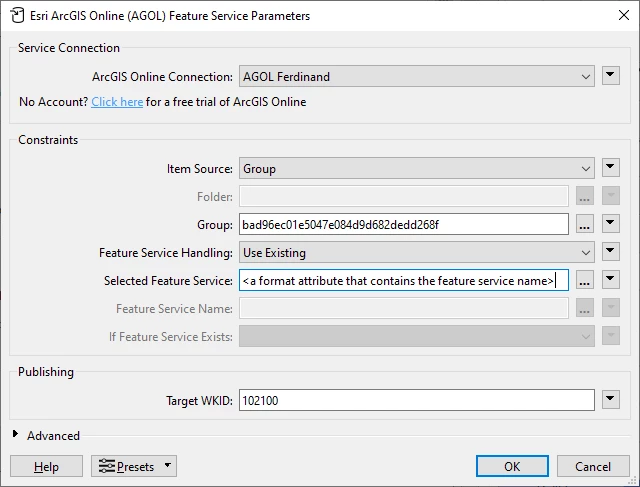
Task: Open options arrow beside Group field
Action: click(x=610, y=223)
